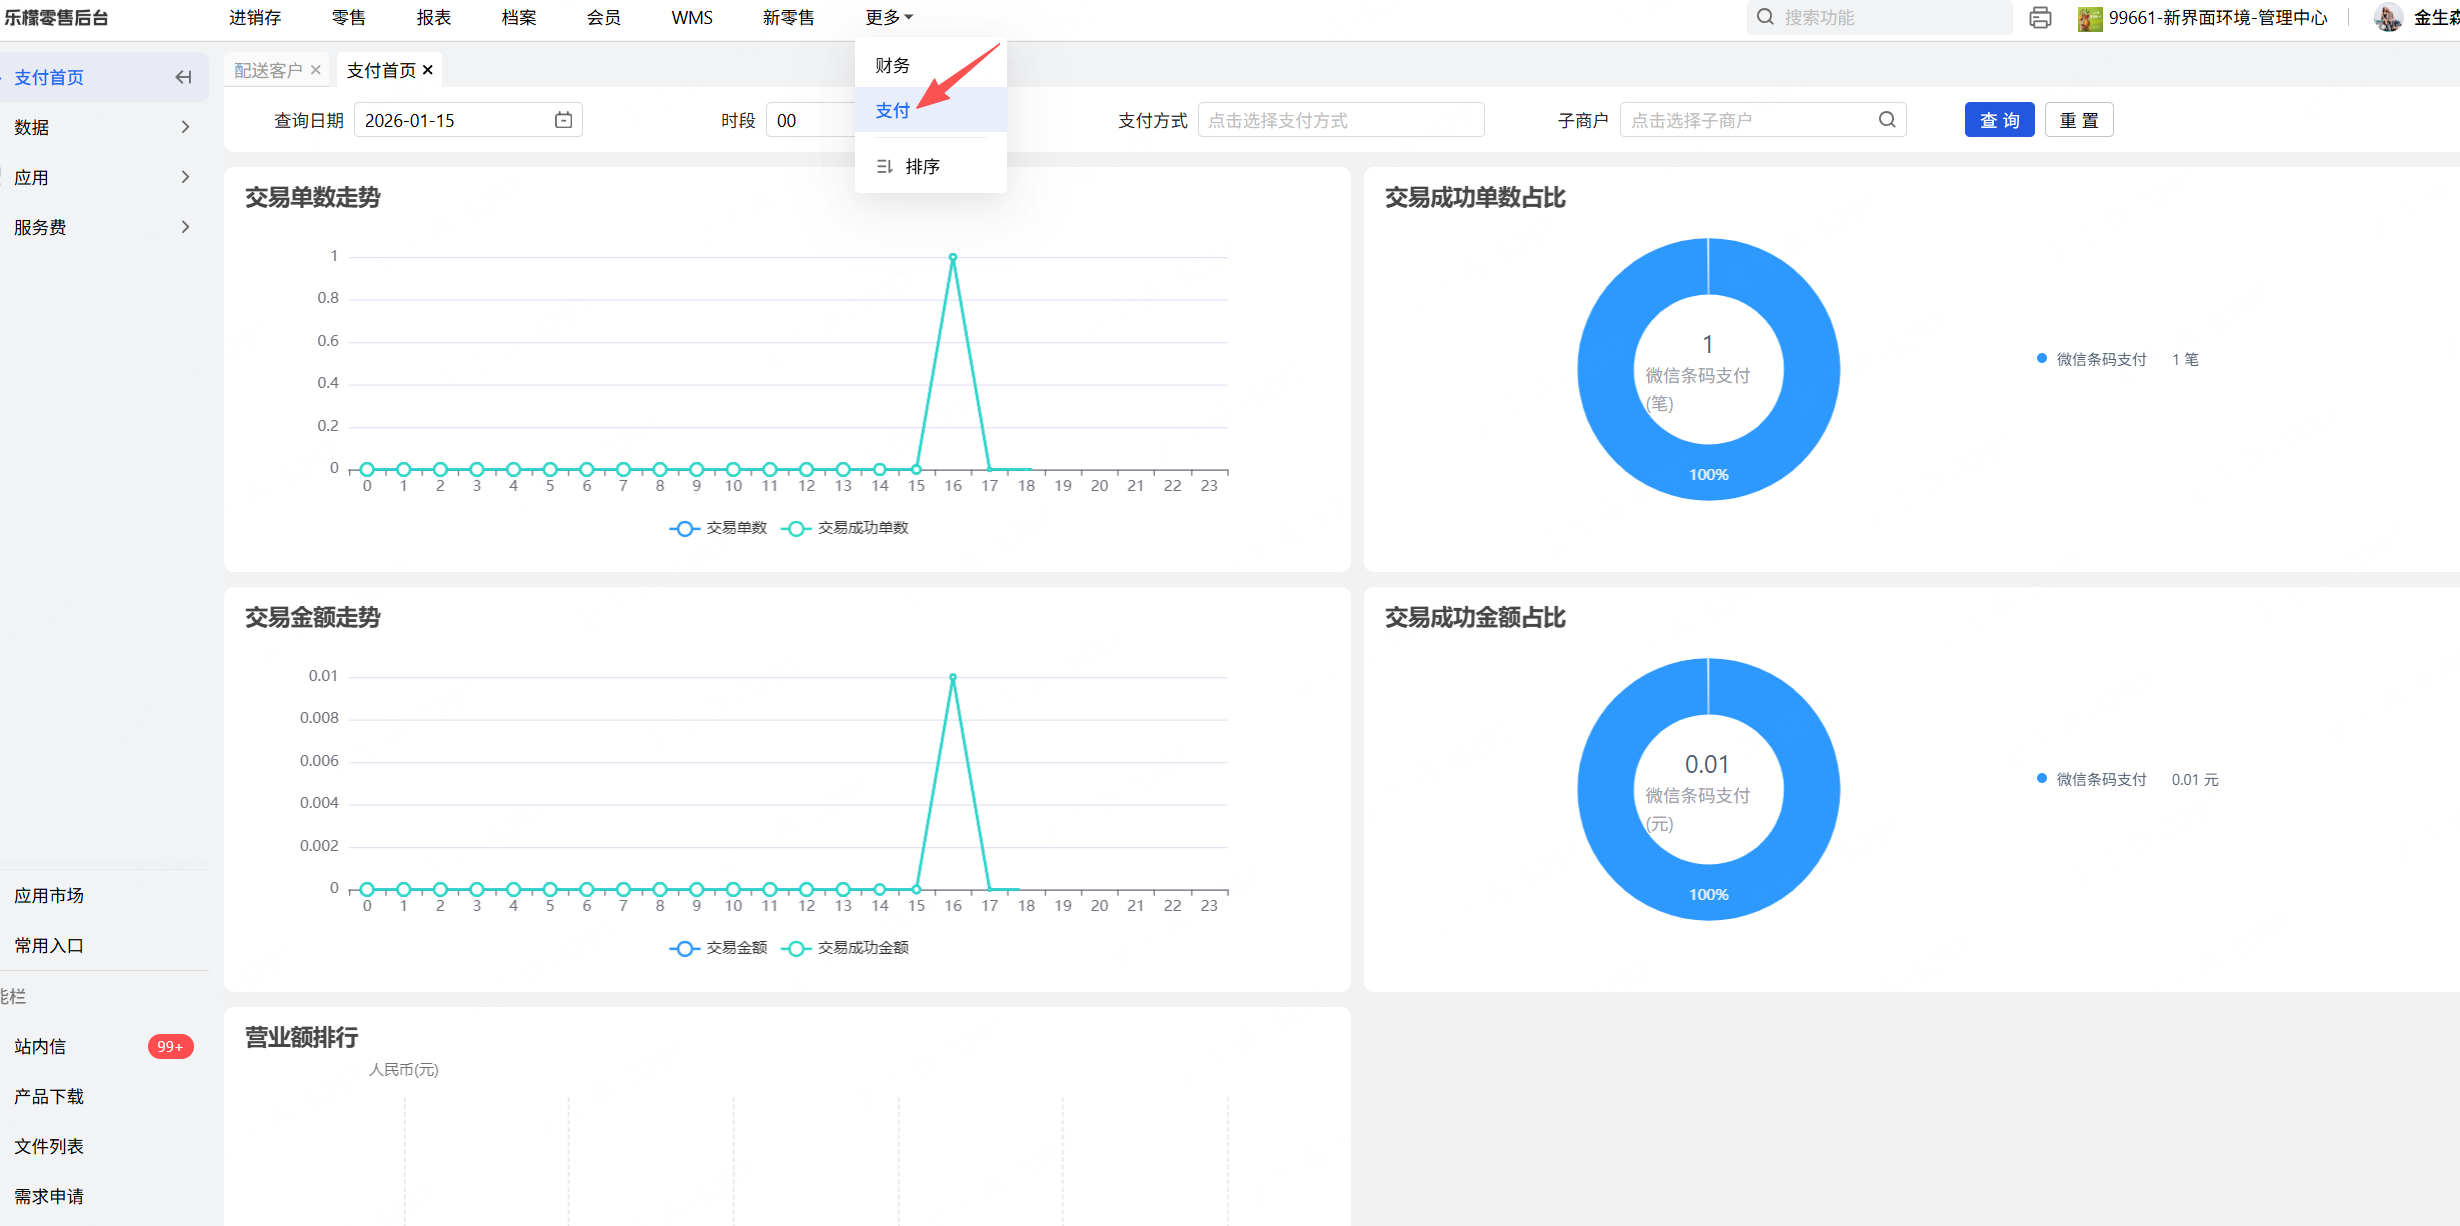This screenshot has width=2460, height=1226.
Task: Click the 排序 sort icon in dropdown
Action: point(884,167)
